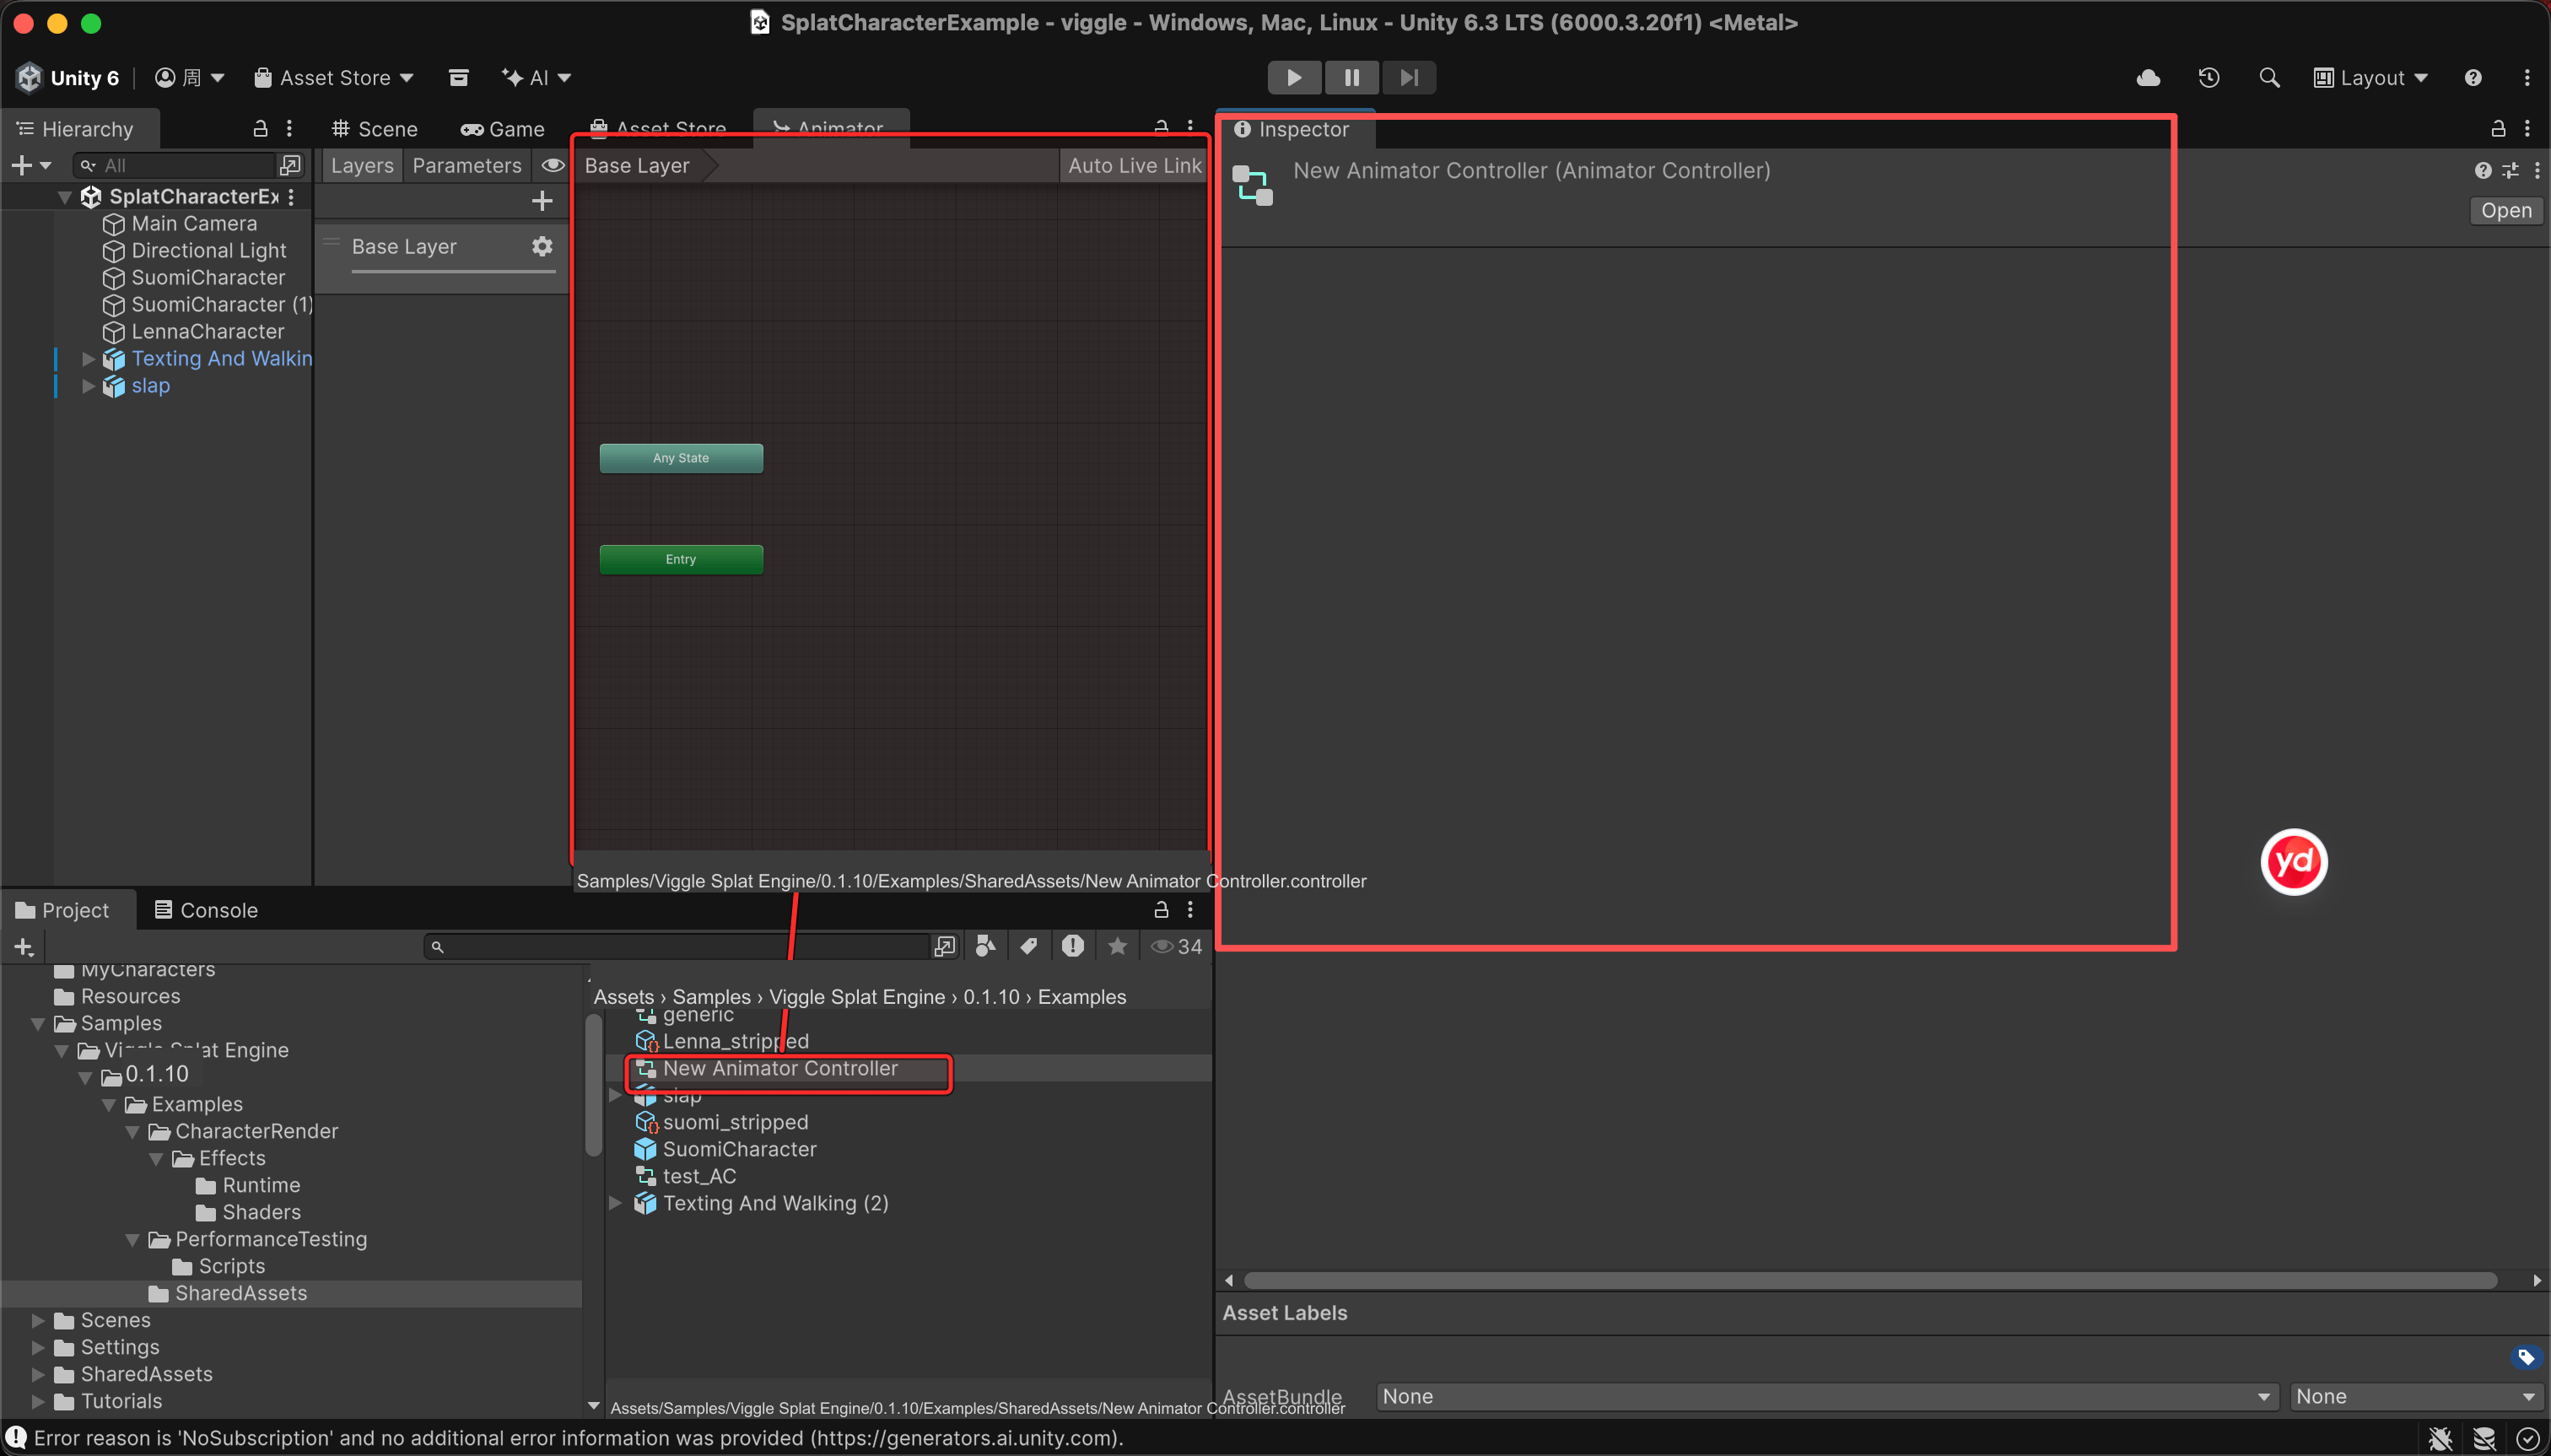The image size is (2551, 1456).
Task: Click the Project create plus button
Action: point(24,946)
